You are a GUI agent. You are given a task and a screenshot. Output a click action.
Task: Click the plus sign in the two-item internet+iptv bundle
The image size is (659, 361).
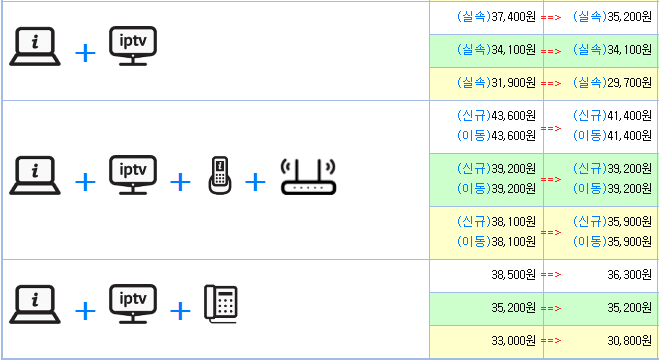pyautogui.click(x=85, y=53)
